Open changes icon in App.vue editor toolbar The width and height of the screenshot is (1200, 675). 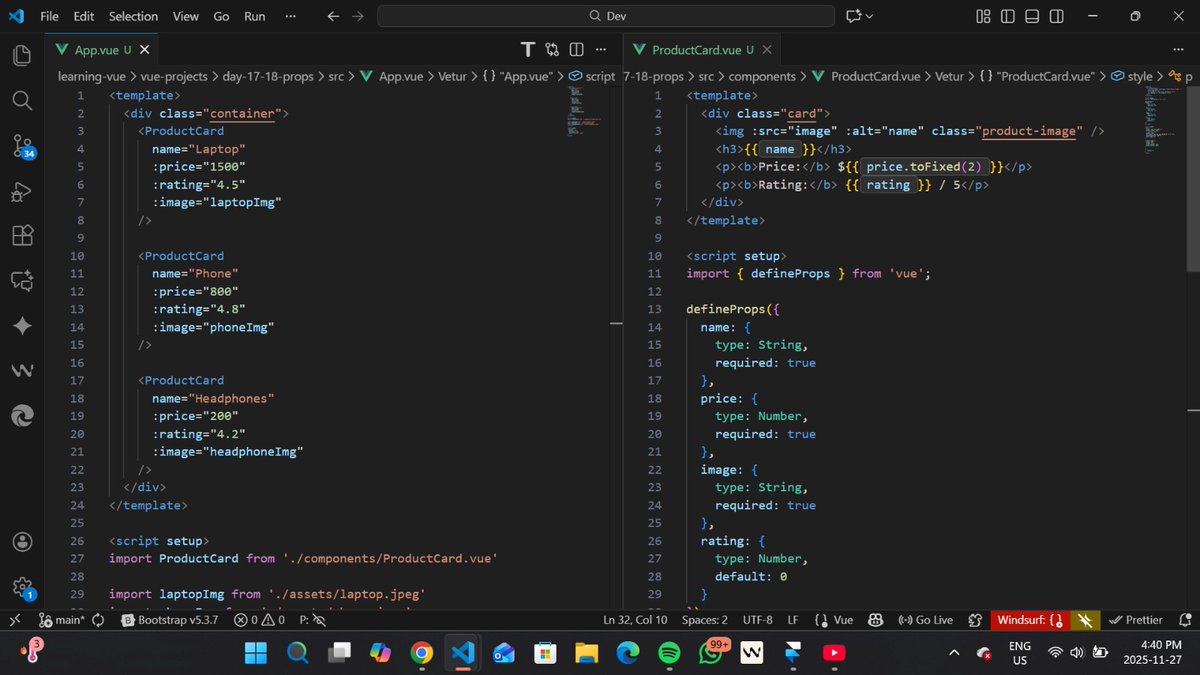click(x=552, y=49)
